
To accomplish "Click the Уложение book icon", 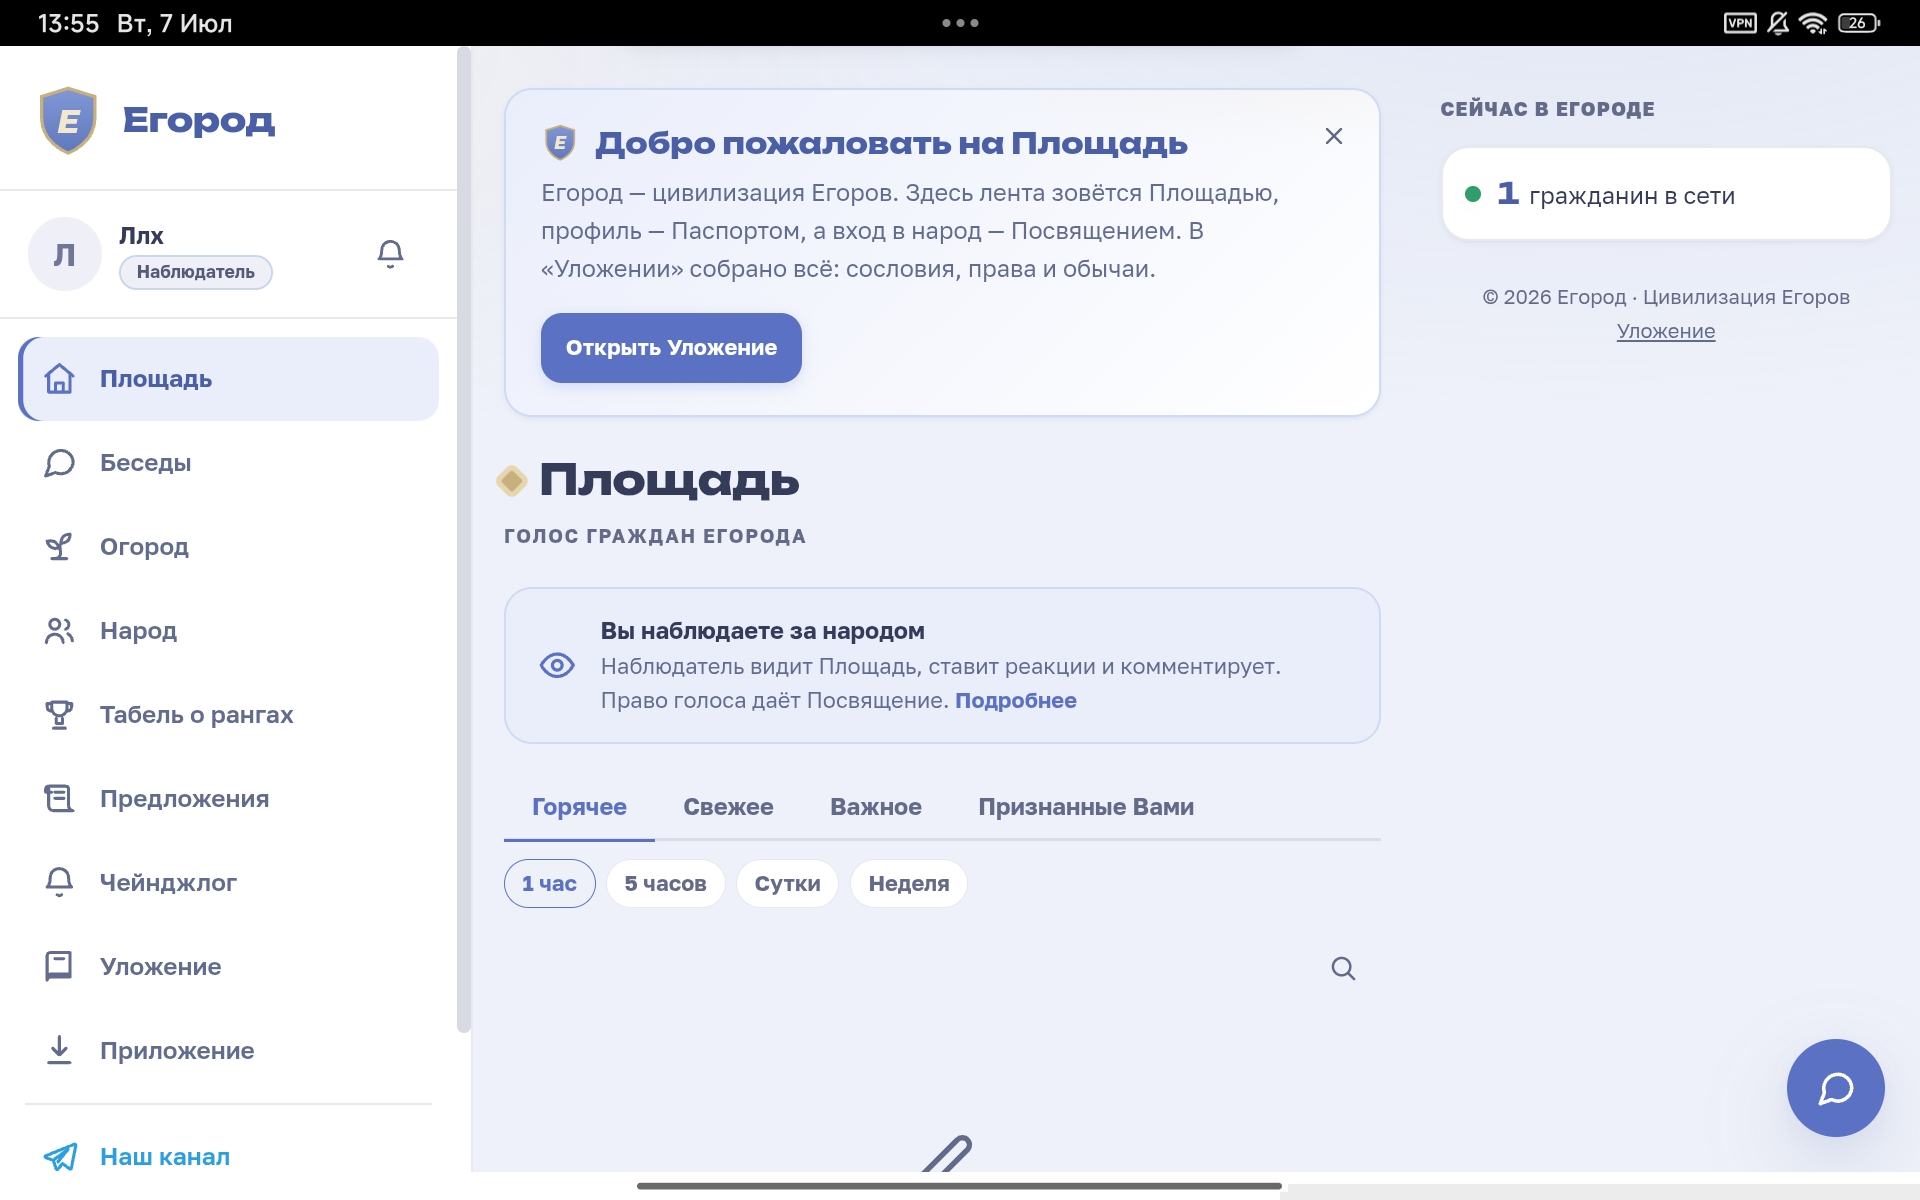I will tap(59, 967).
